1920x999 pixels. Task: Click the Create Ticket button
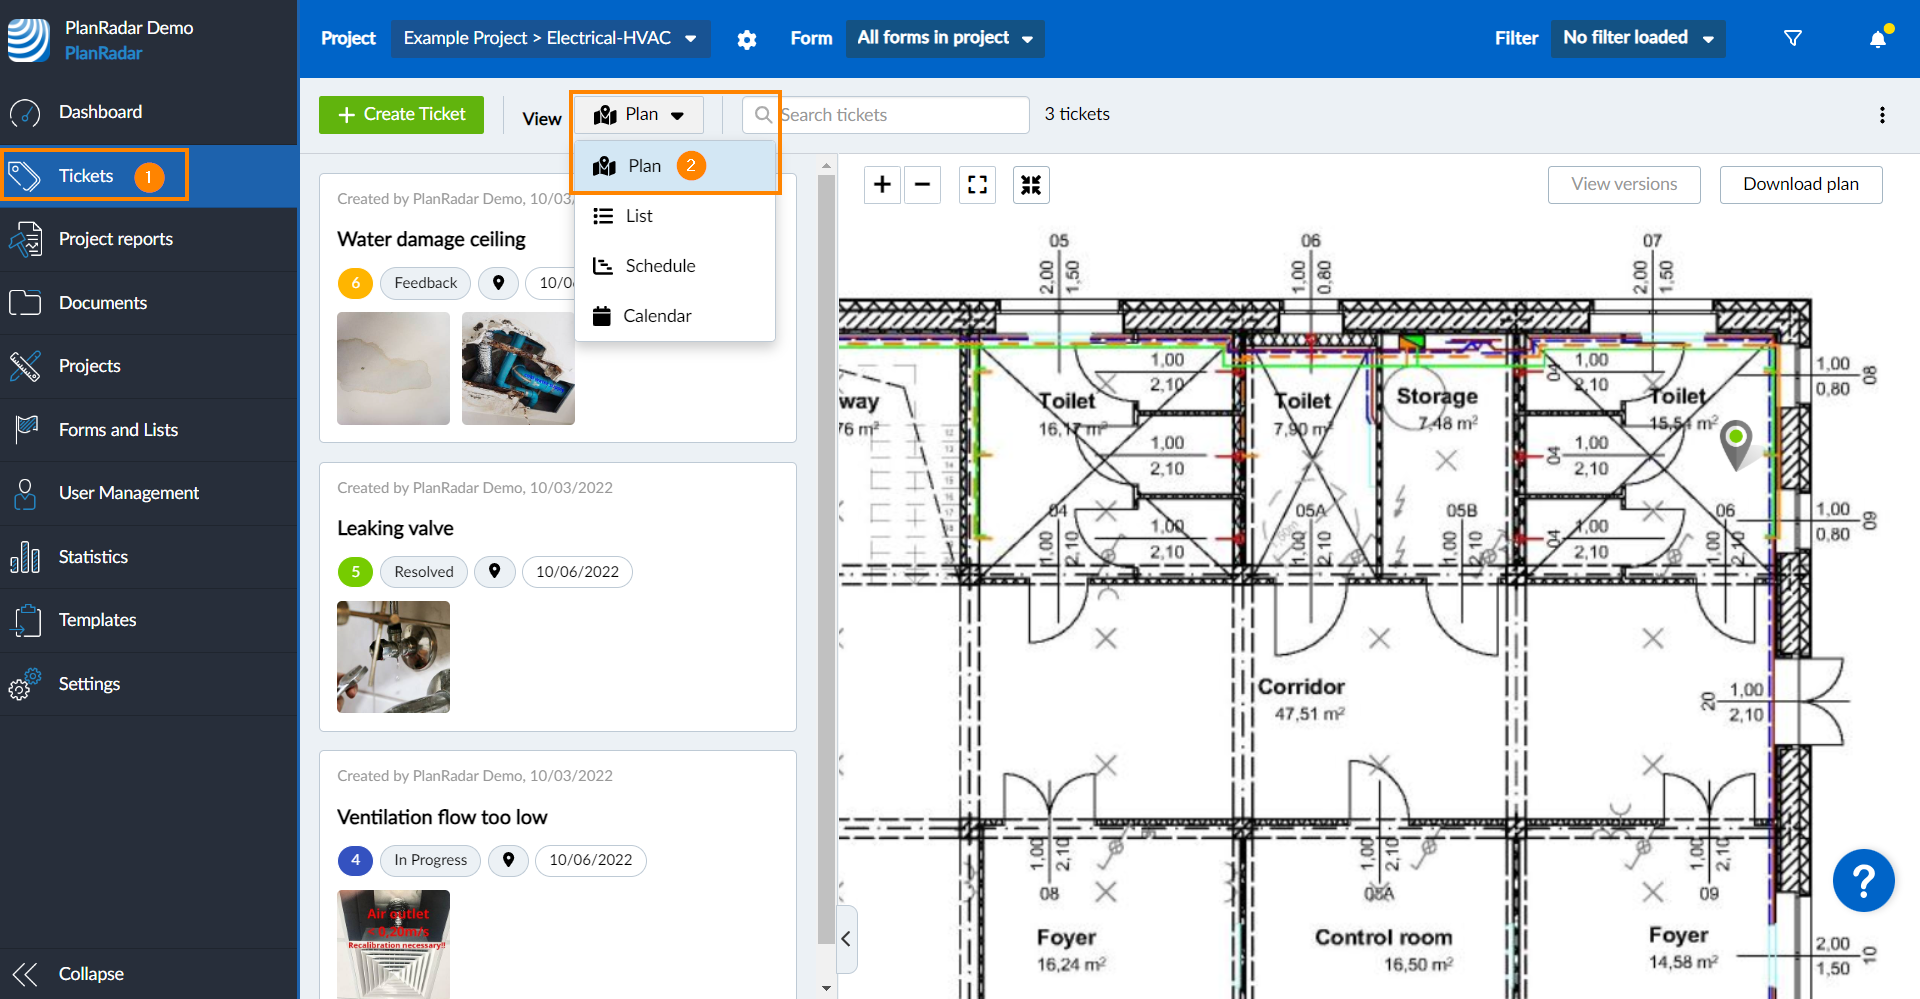(x=400, y=114)
